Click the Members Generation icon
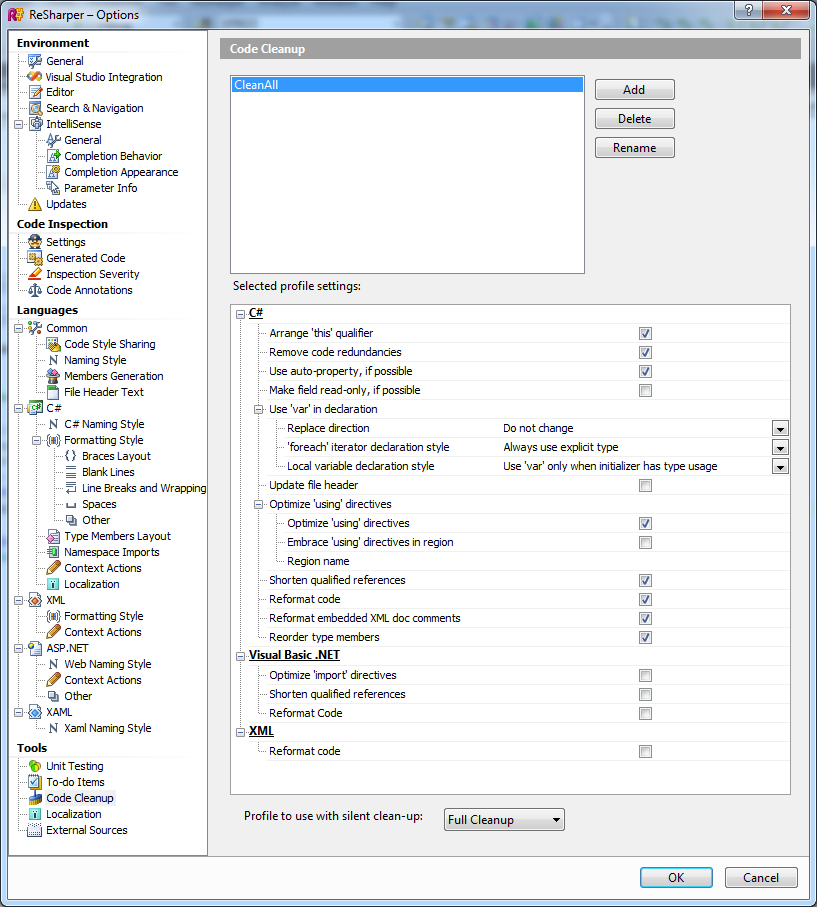This screenshot has height=907, width=817. click(53, 376)
